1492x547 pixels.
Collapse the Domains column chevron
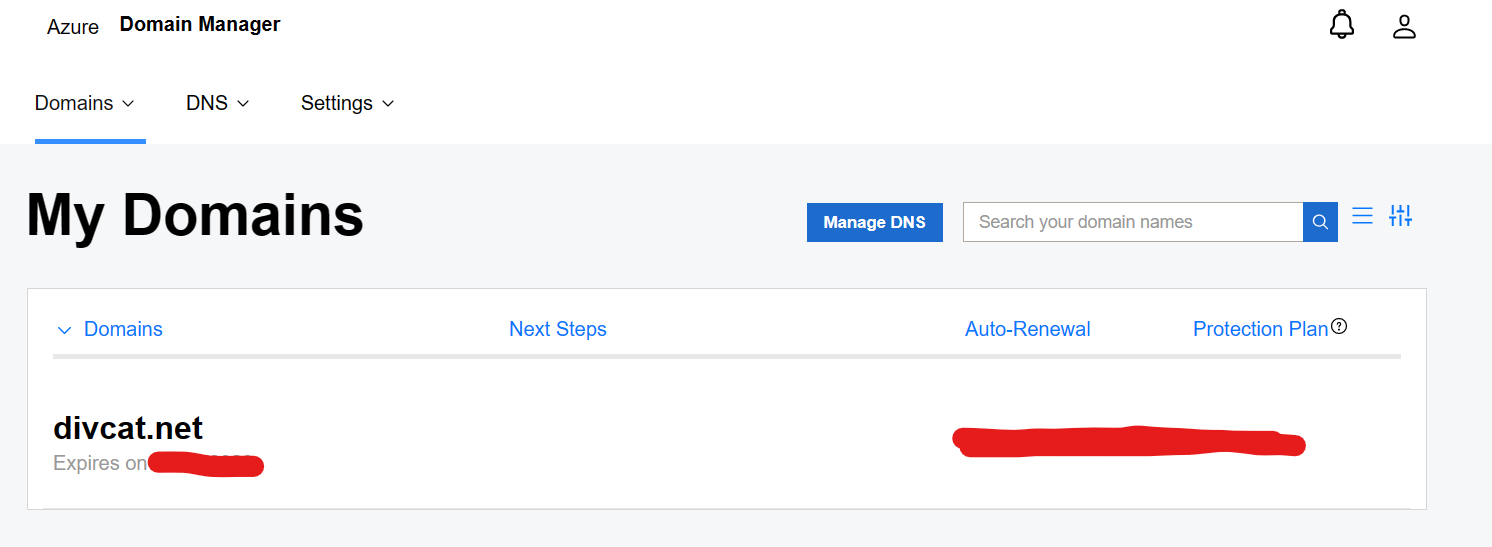[x=65, y=330]
